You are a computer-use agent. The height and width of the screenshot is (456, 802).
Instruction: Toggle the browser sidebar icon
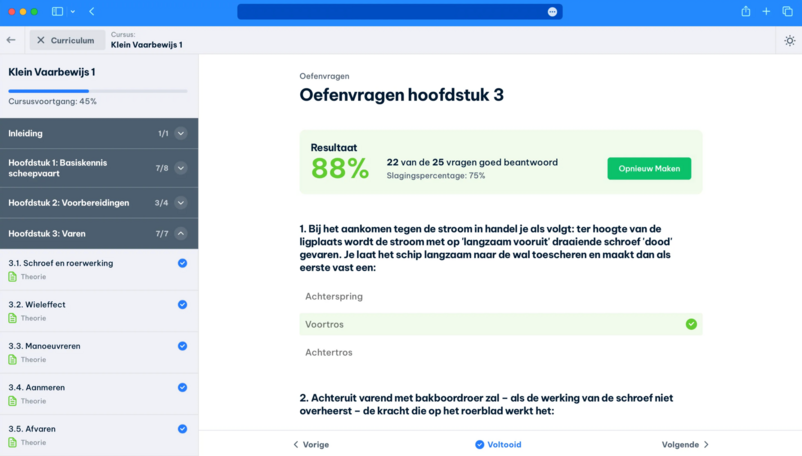(x=57, y=12)
